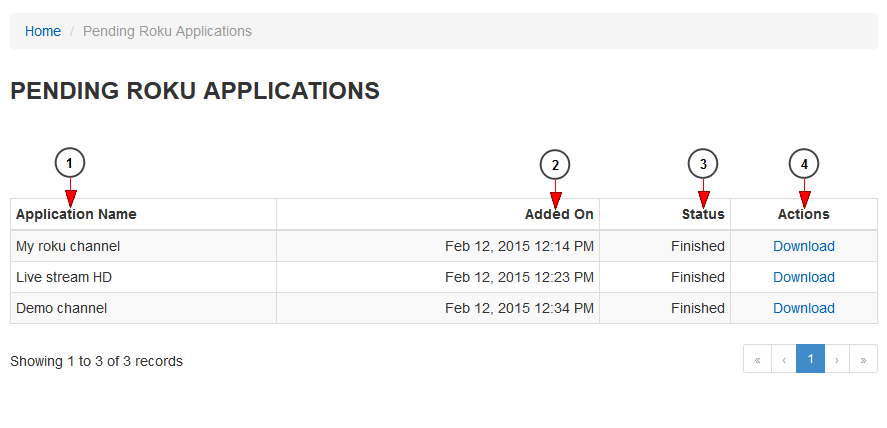Go to last page using double-right arrow

(x=863, y=359)
